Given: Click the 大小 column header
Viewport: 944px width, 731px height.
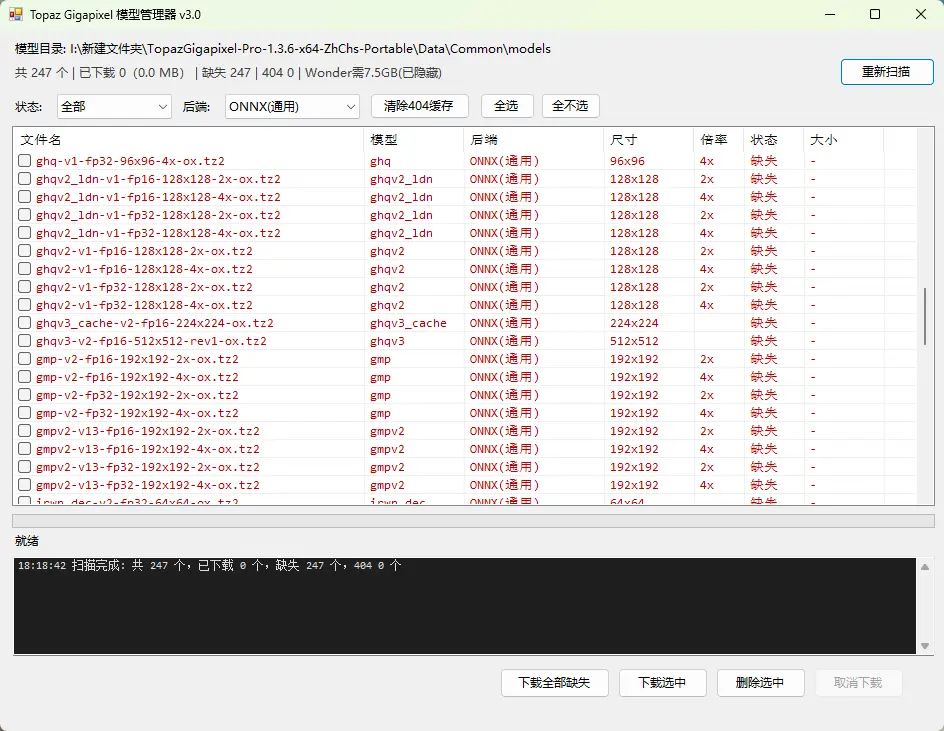Looking at the screenshot, I should pos(843,140).
